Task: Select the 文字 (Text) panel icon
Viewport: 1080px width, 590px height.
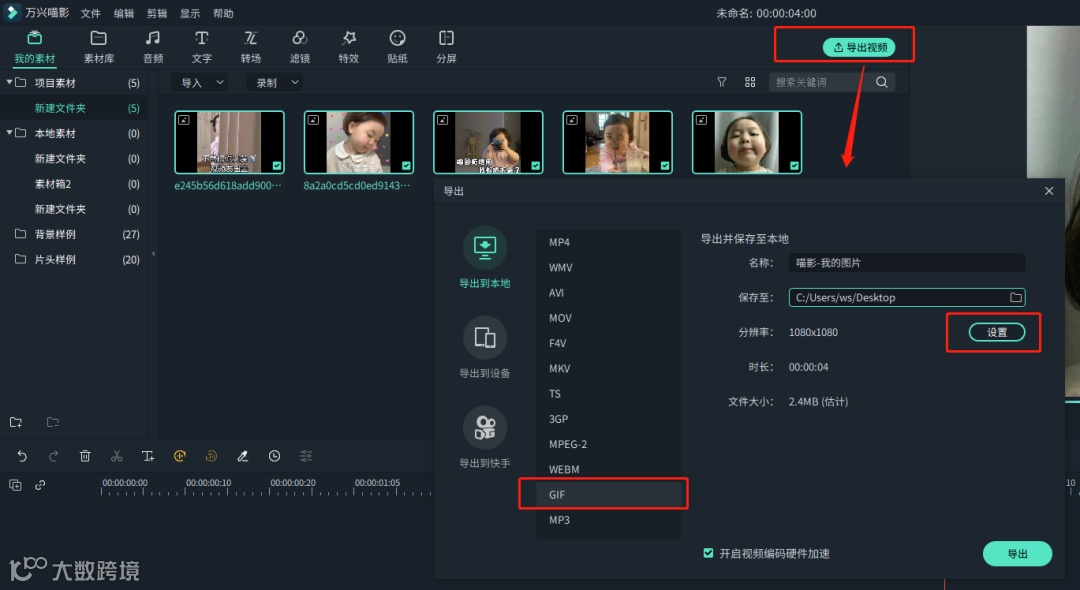Action: click(201, 45)
